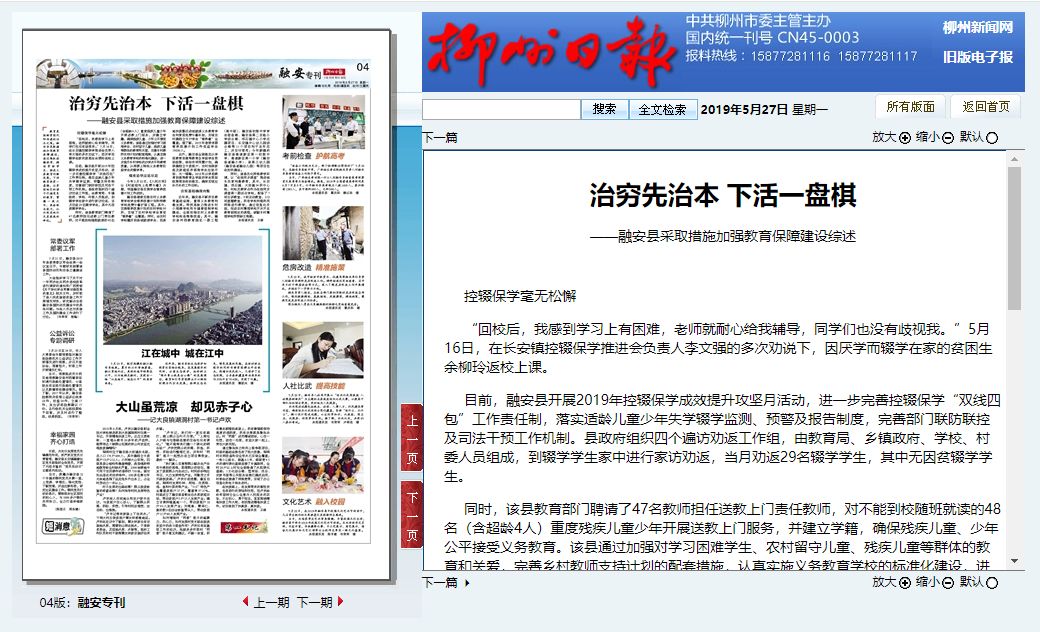Select the 返回首页 tab
This screenshot has height=632, width=1040.
pyautogui.click(x=986, y=107)
